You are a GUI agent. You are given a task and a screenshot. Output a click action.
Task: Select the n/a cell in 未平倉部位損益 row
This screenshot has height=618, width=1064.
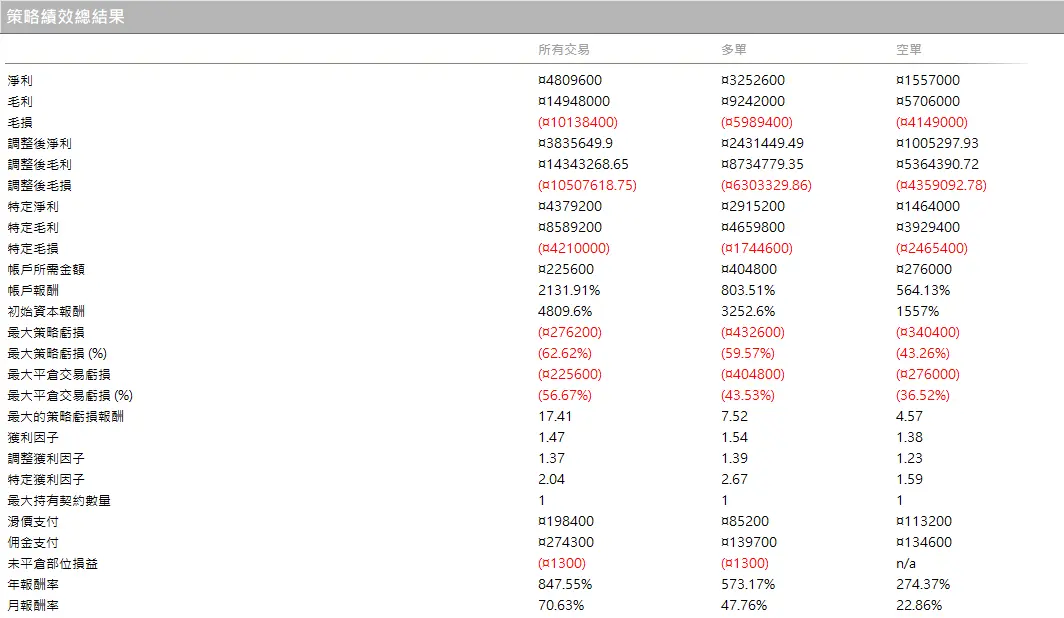(906, 563)
